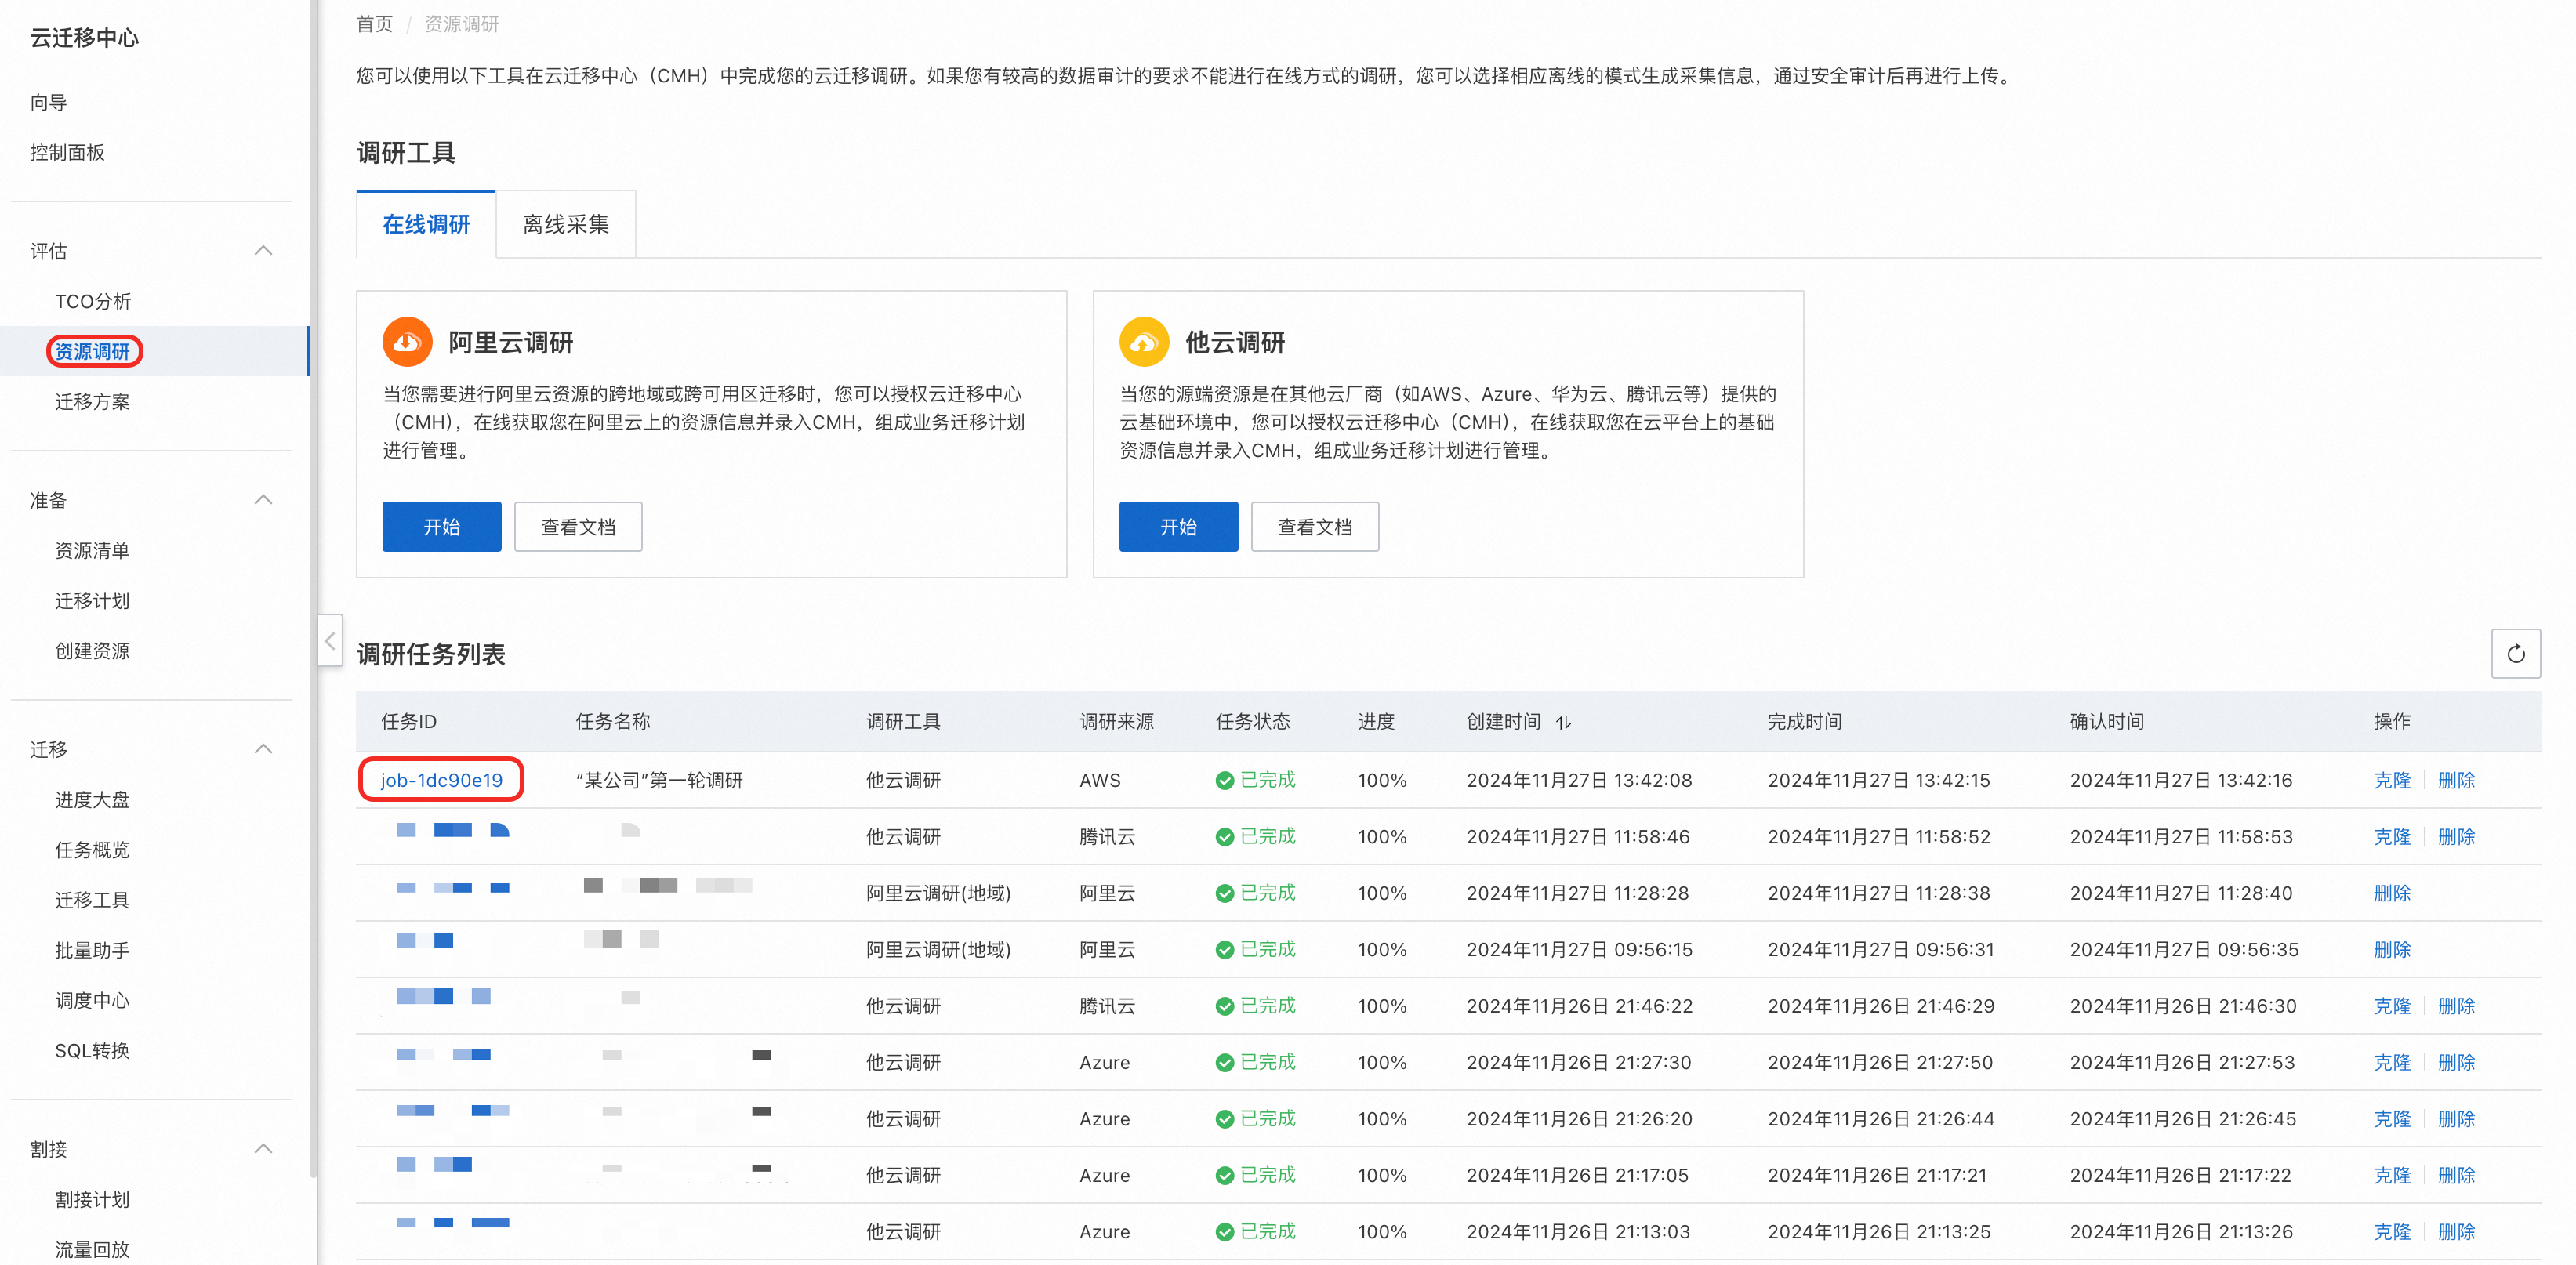Collapse the left sidebar panel arrow
Image resolution: width=2576 pixels, height=1265 pixels.
(x=330, y=641)
